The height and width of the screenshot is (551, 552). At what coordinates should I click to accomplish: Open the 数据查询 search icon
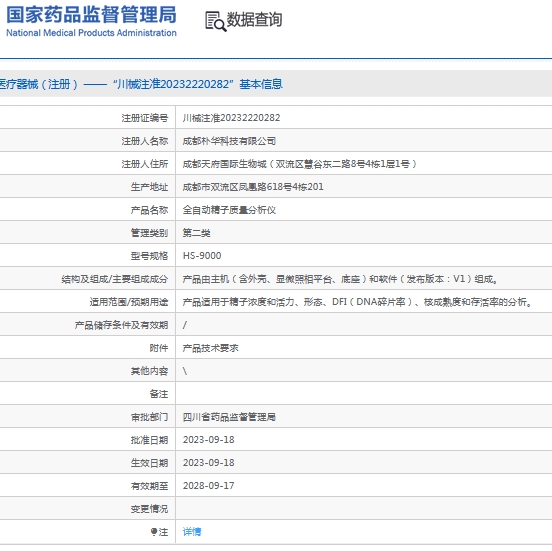point(215,21)
